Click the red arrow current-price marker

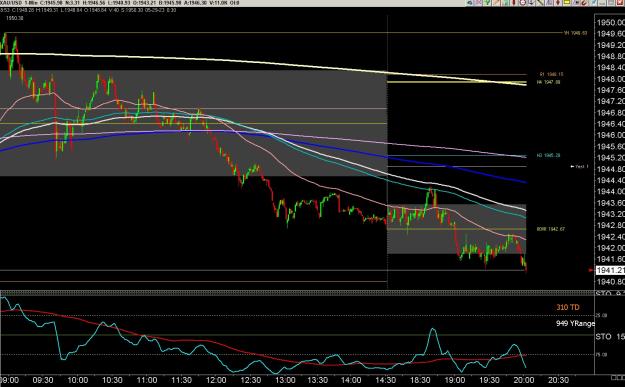(x=591, y=270)
